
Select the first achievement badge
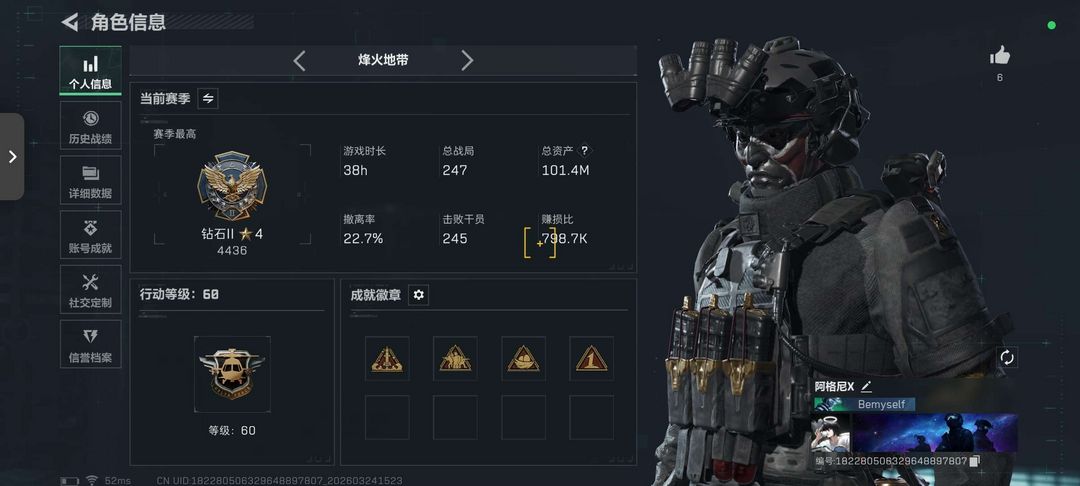pyautogui.click(x=387, y=358)
